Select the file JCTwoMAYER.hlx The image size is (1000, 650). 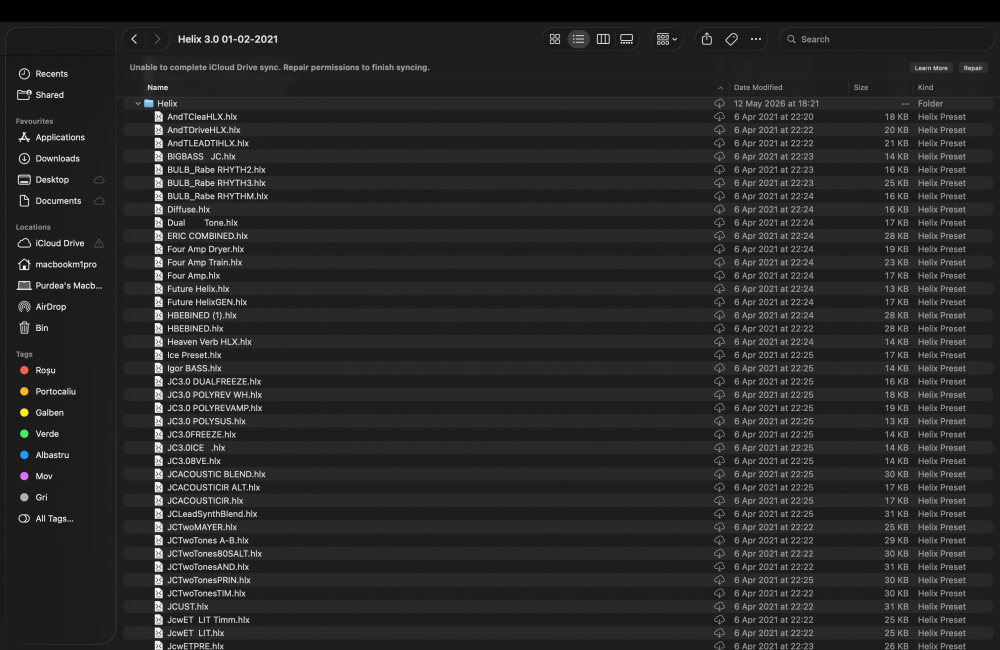coord(558,527)
